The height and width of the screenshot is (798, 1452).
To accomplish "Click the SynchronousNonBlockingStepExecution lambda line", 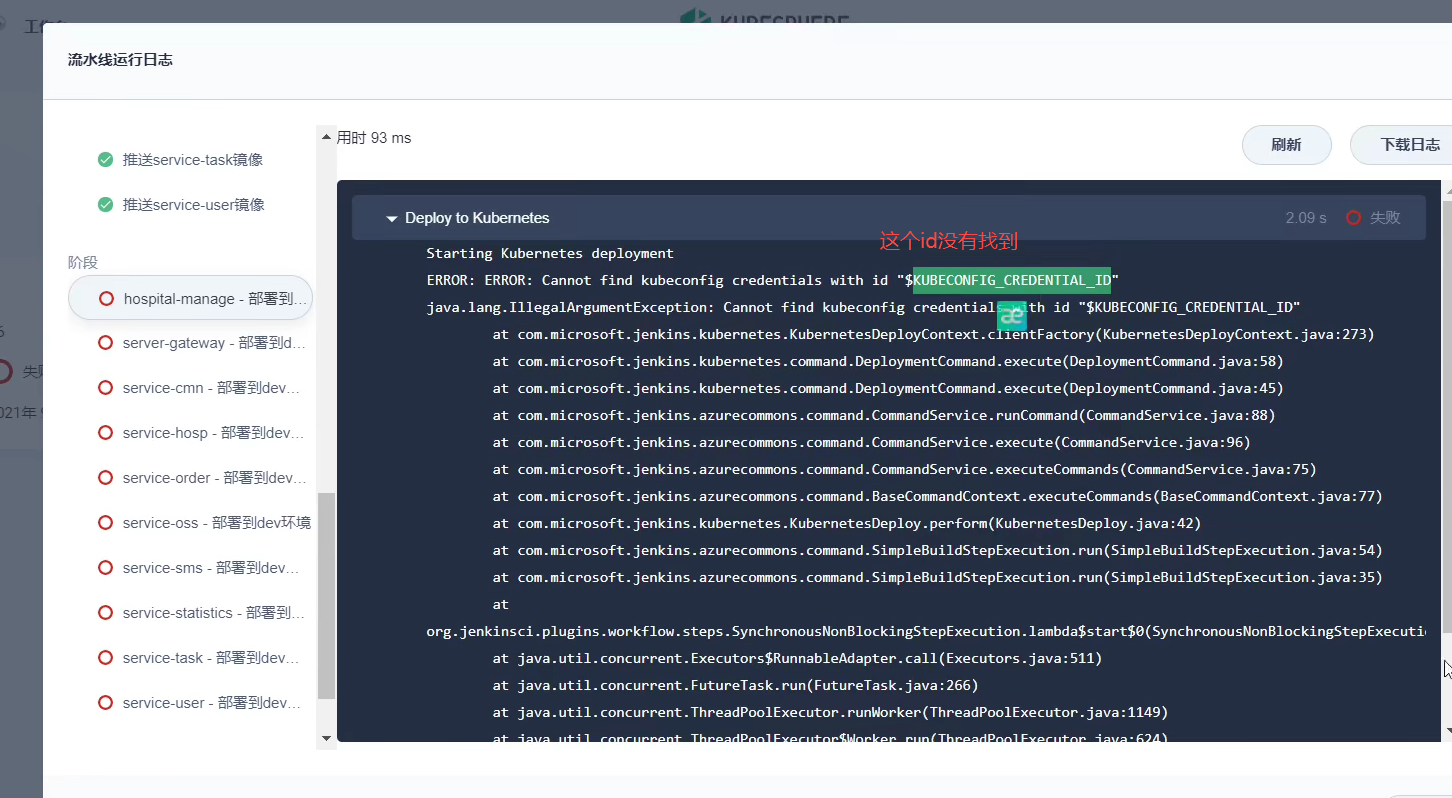I will click(x=926, y=632).
